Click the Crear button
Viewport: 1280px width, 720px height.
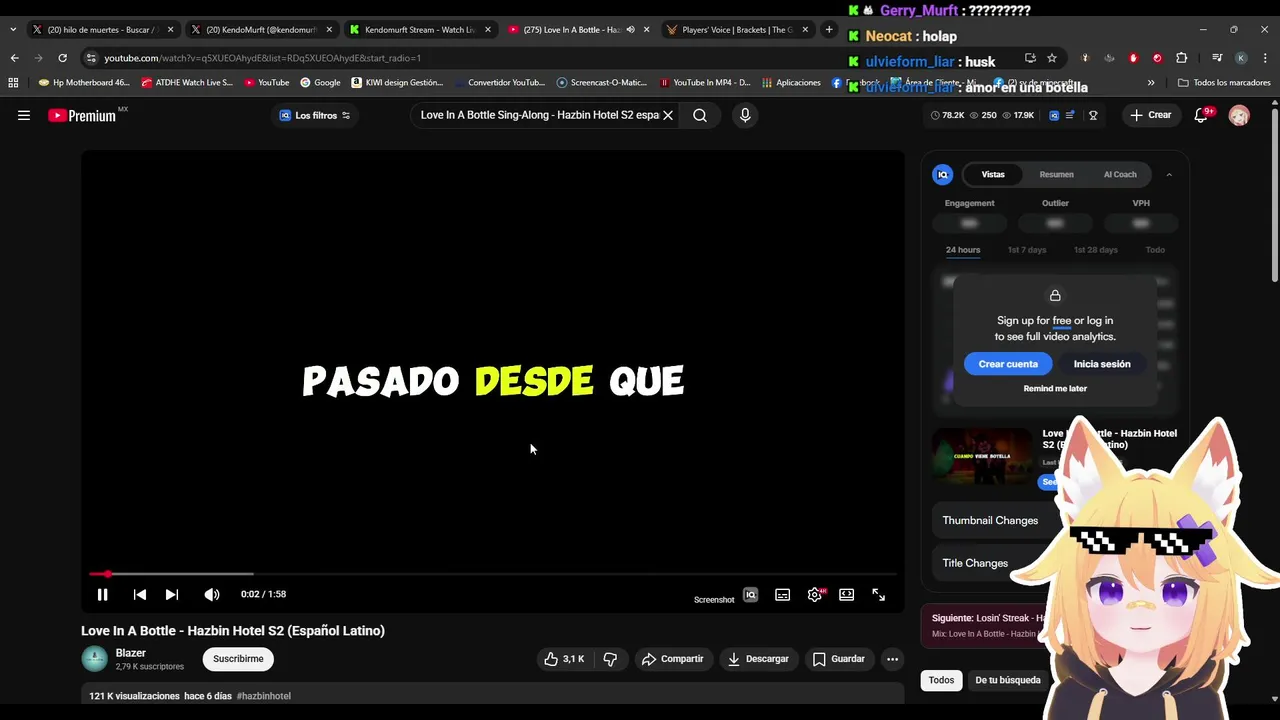point(1151,115)
